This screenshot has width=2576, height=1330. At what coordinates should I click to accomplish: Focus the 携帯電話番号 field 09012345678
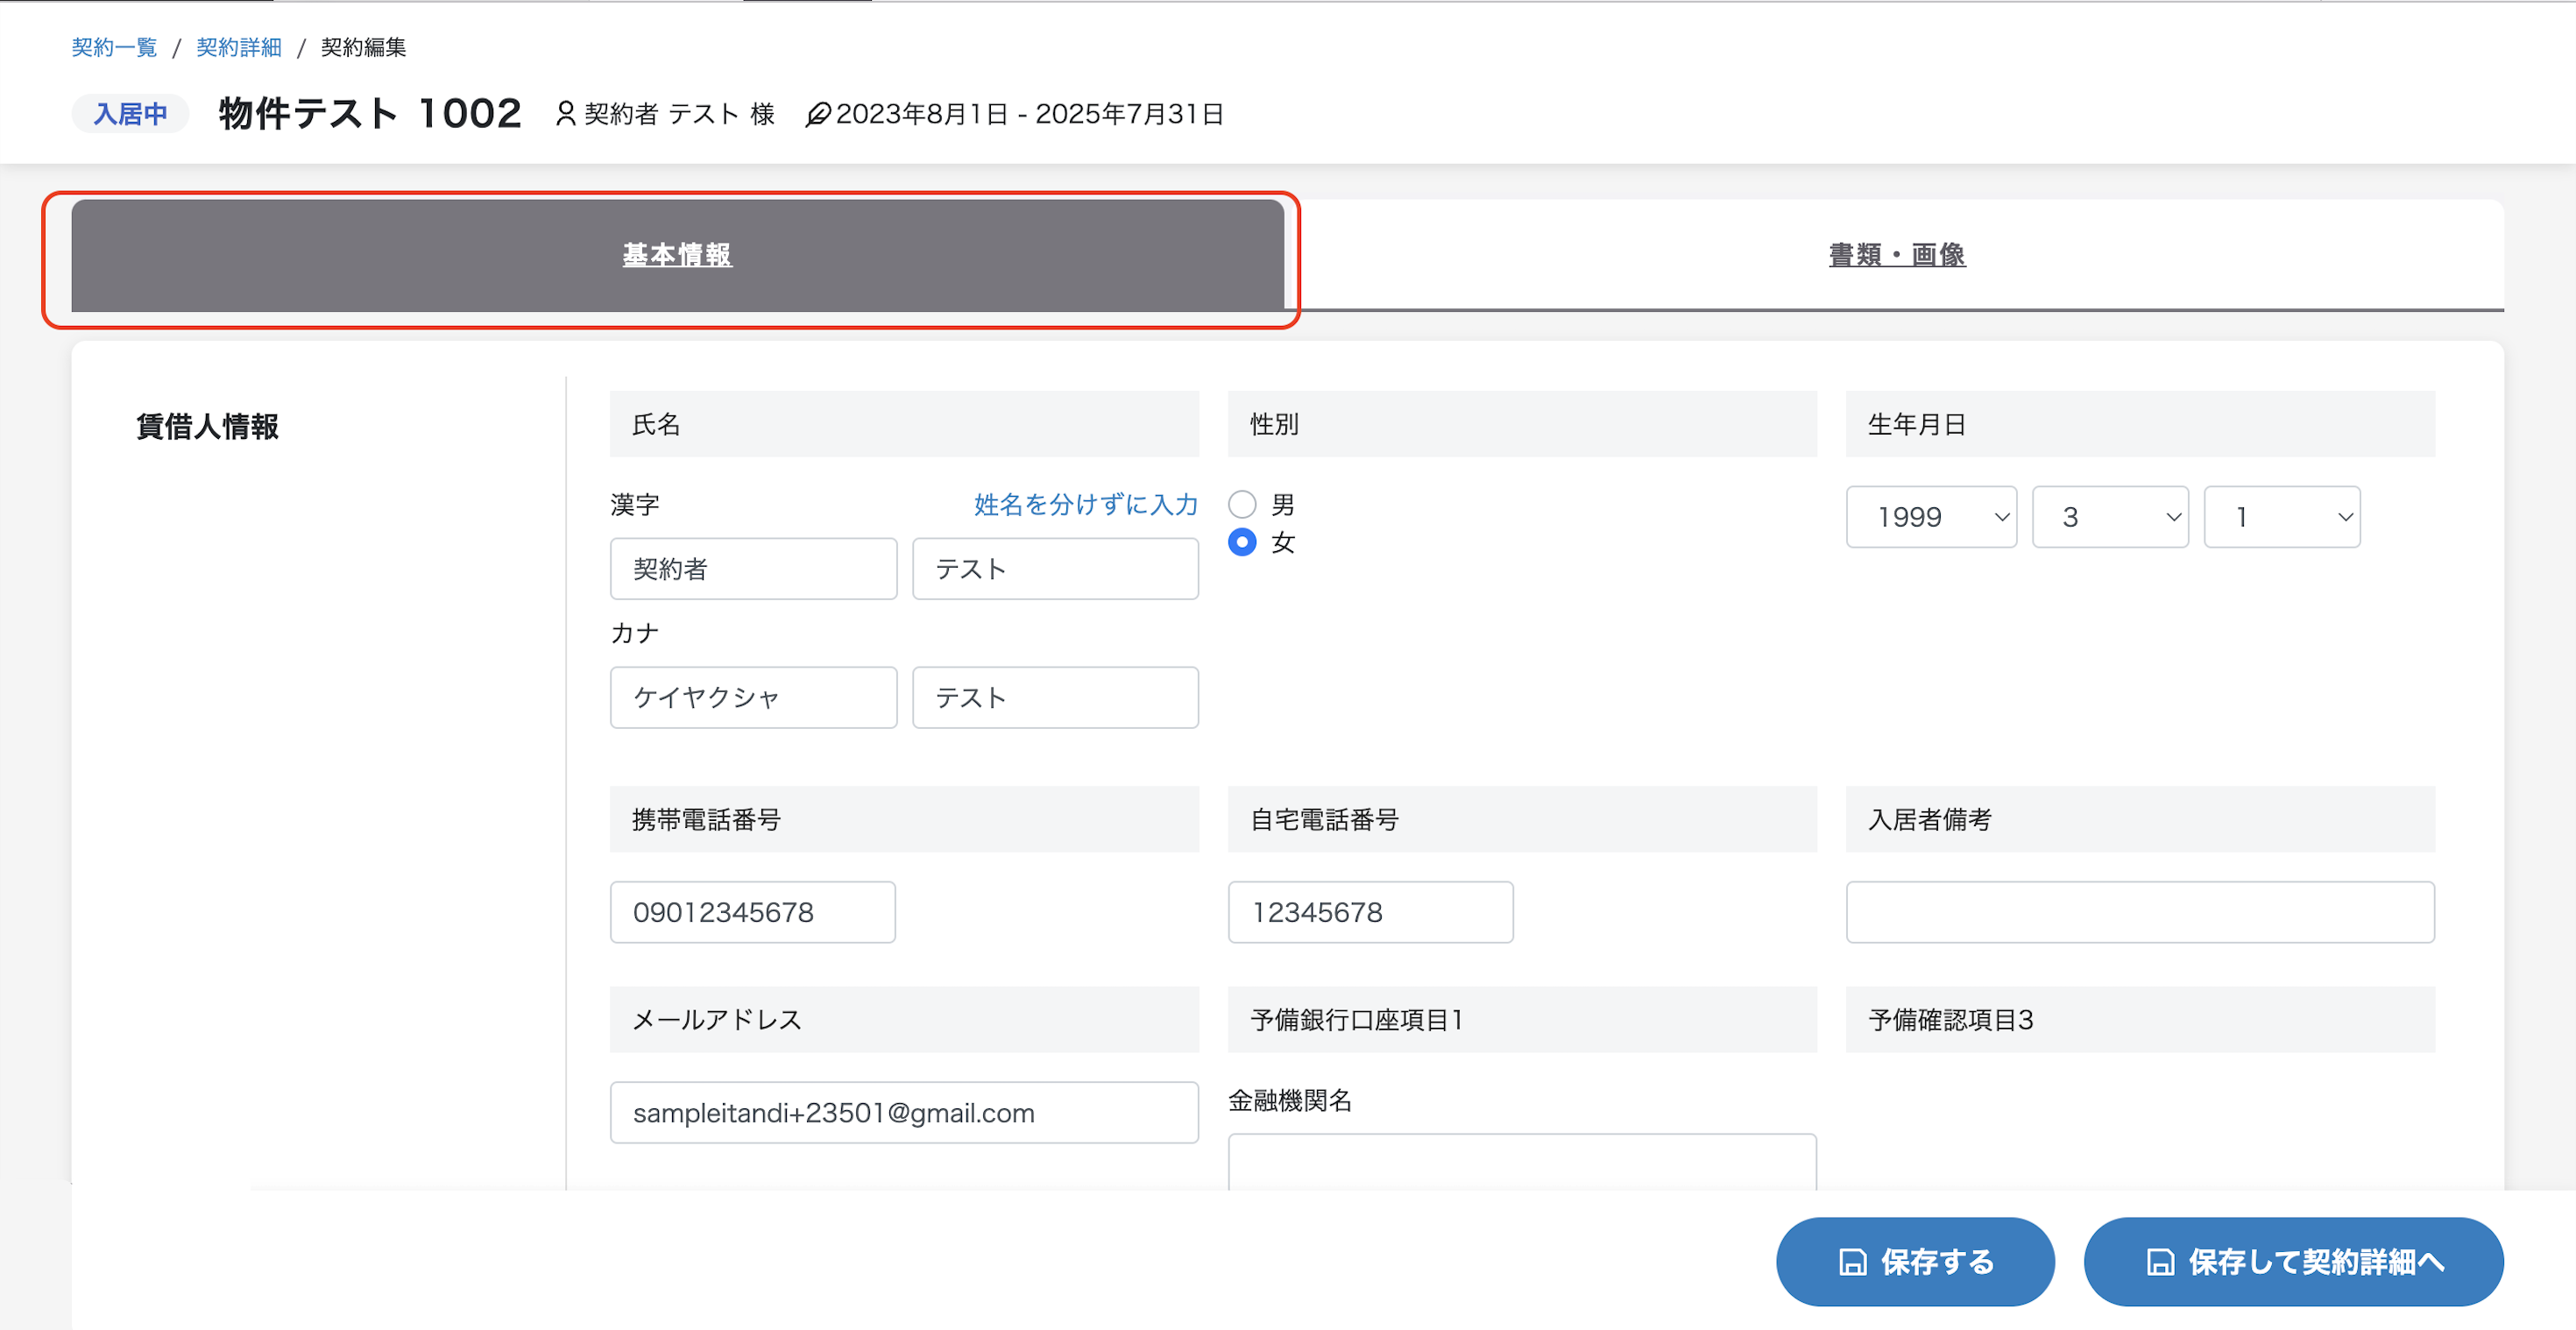click(x=752, y=912)
